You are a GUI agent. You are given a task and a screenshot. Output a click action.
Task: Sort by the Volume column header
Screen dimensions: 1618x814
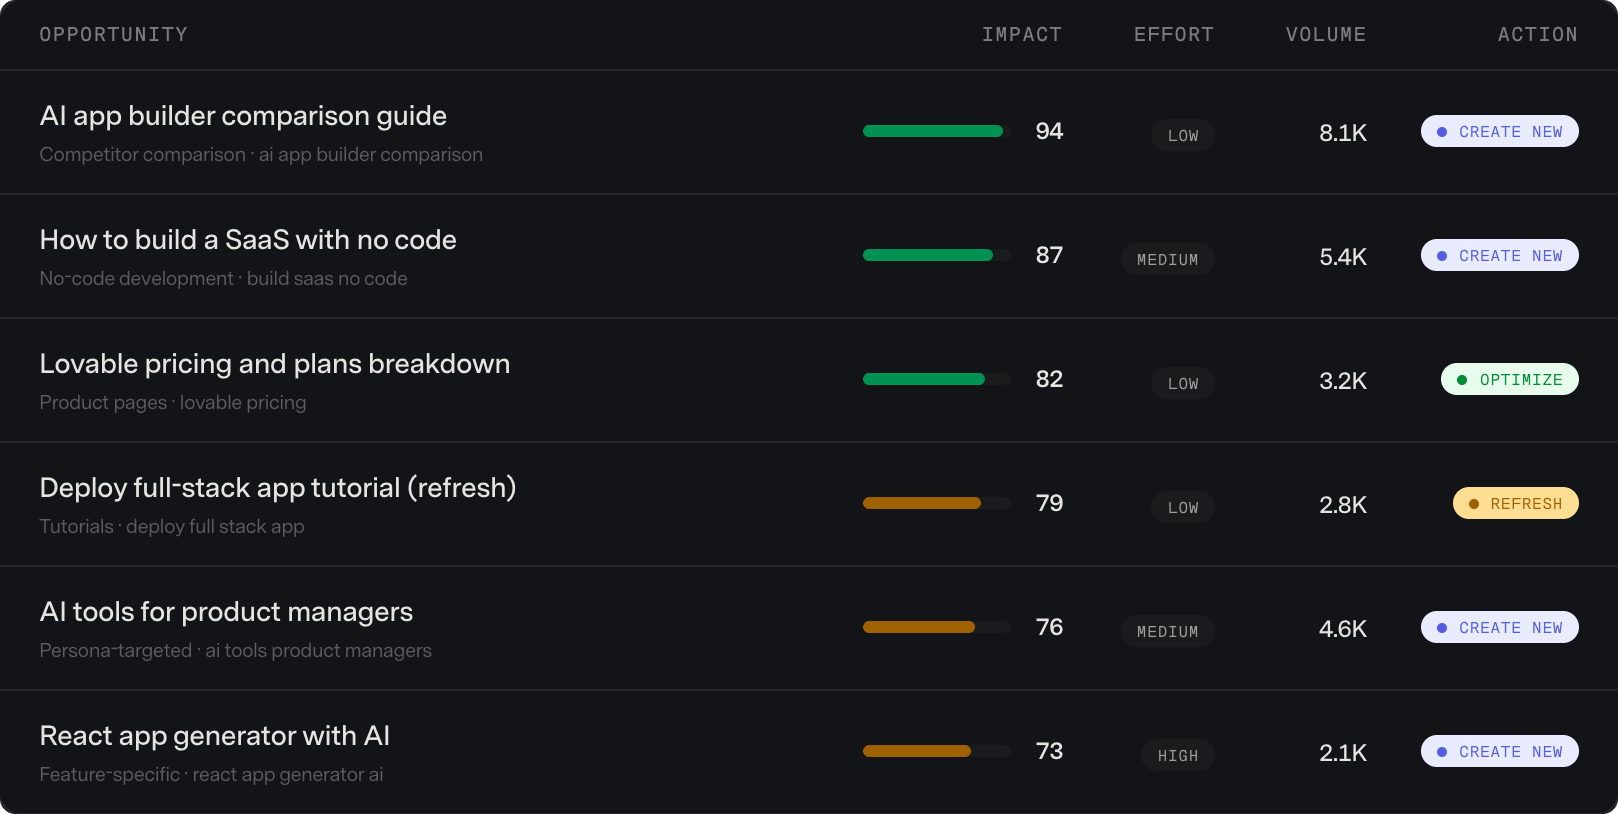1325,35
